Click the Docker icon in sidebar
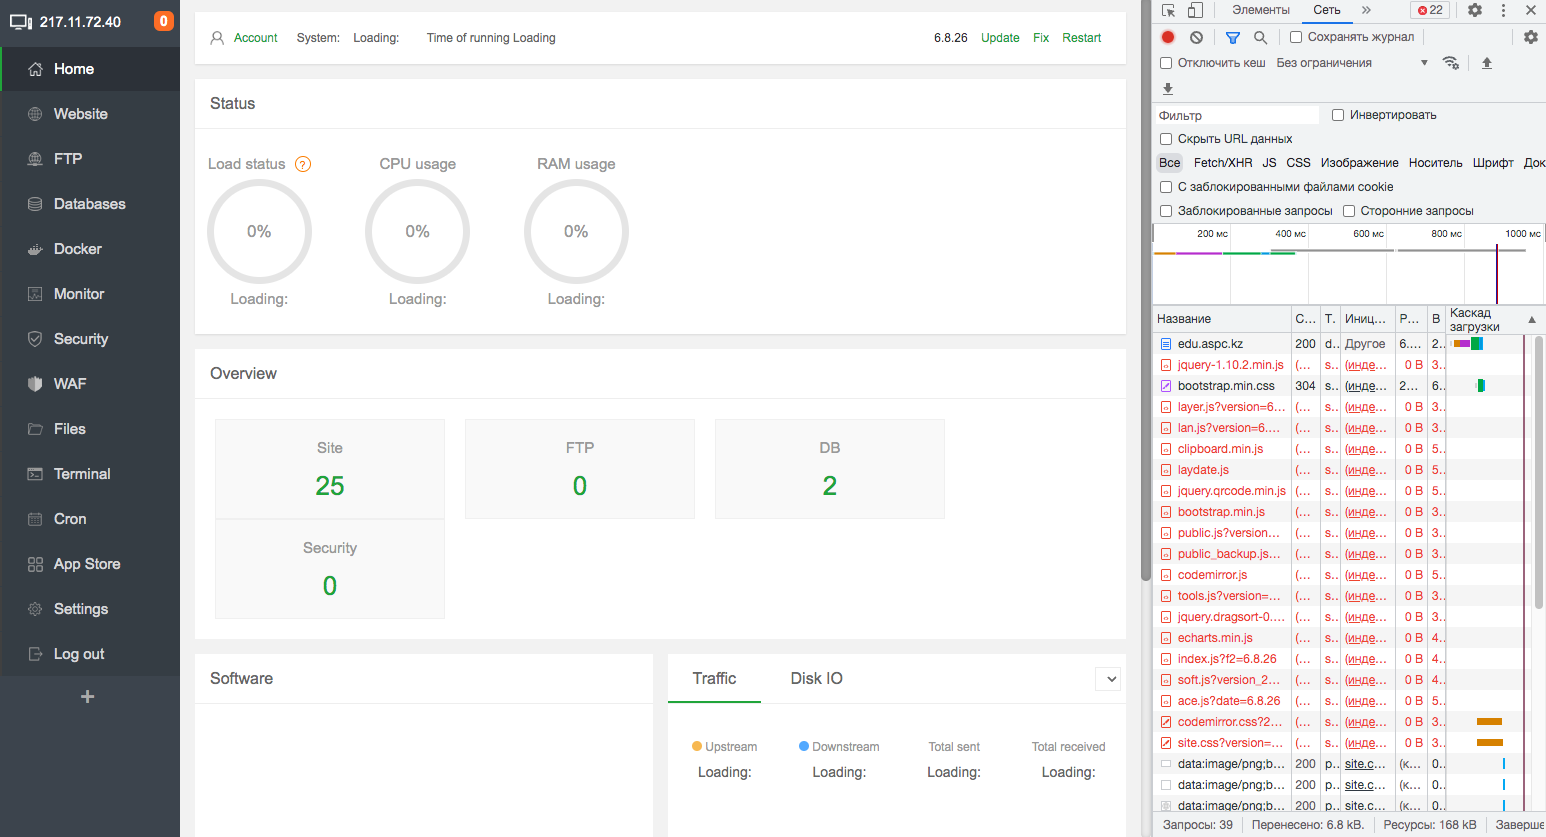 click(x=35, y=249)
